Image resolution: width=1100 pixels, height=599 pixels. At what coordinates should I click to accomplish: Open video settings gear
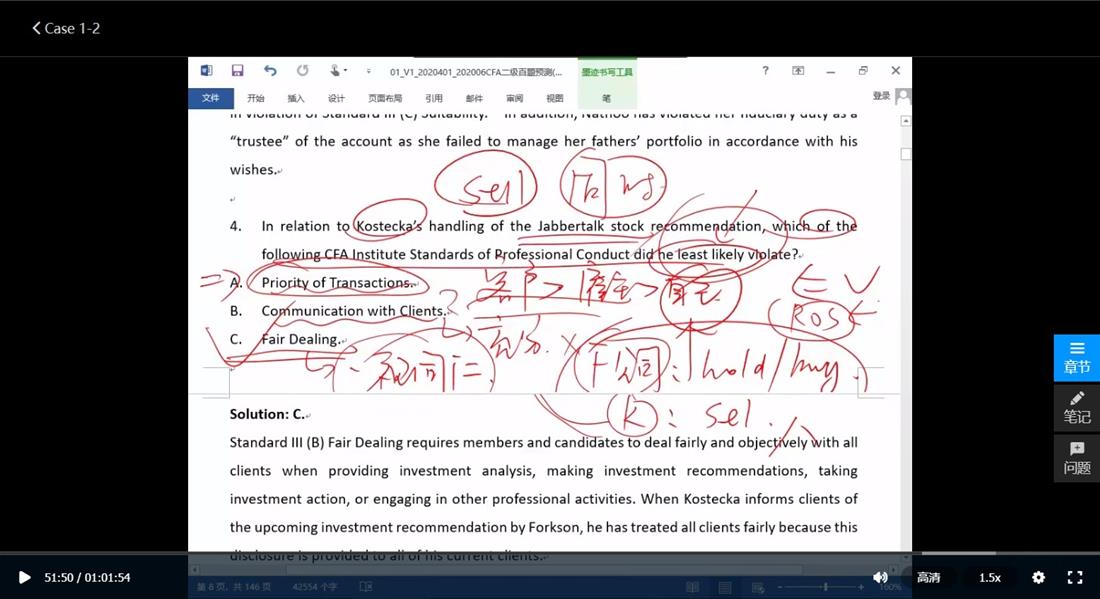coord(1038,577)
